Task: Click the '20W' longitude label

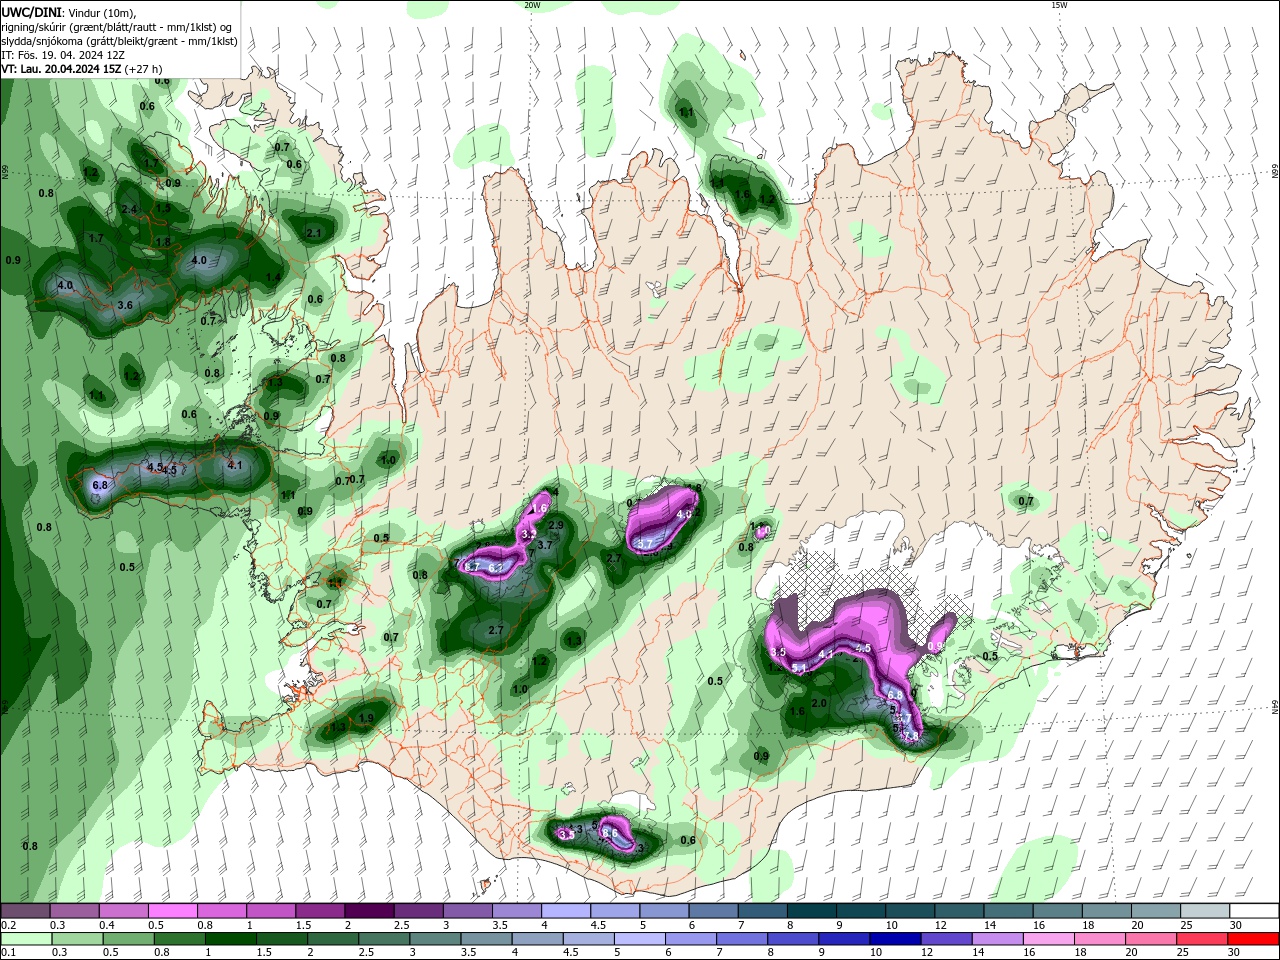Action: pos(532,5)
